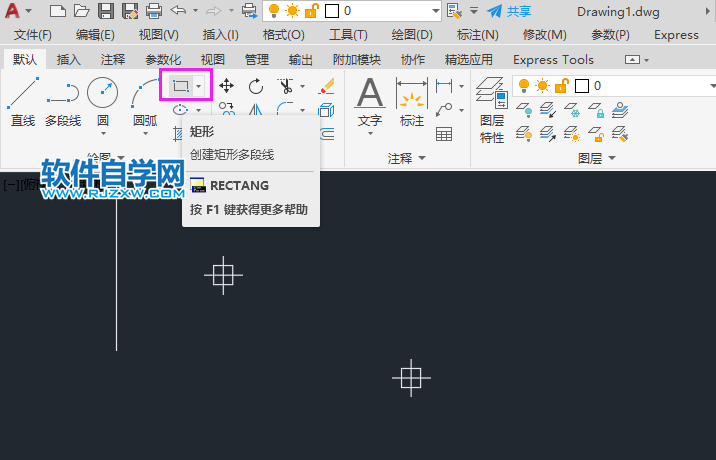The image size is (716, 460).
Task: Expand the ellipse tool dropdown arrow
Action: click(x=199, y=110)
